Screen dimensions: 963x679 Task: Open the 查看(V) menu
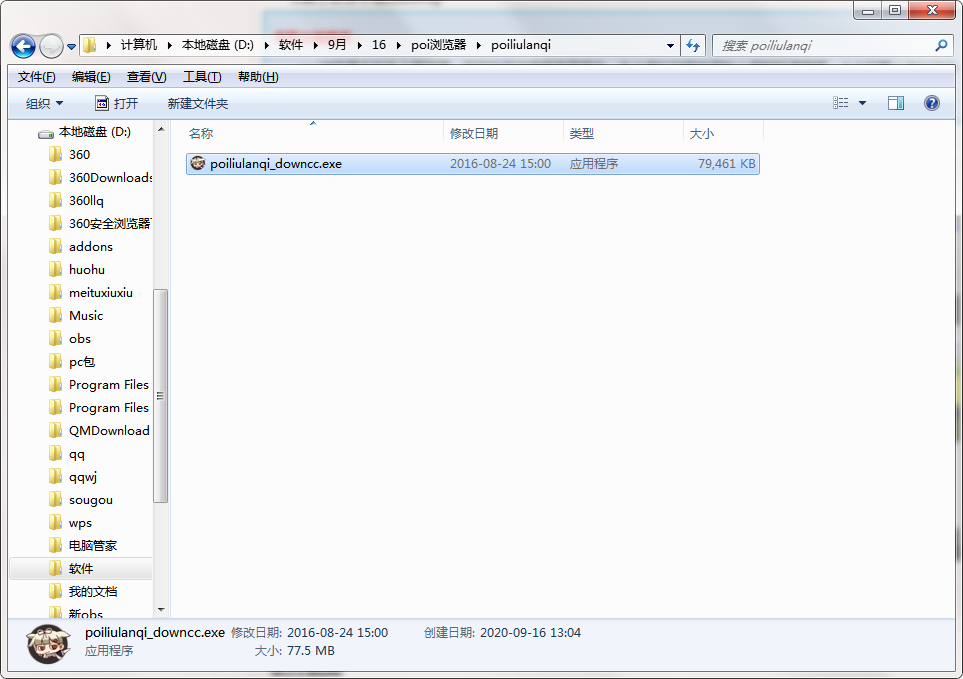tap(146, 77)
